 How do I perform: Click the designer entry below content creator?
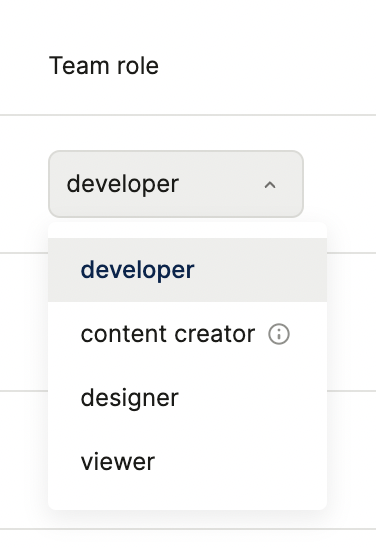pyautogui.click(x=187, y=398)
